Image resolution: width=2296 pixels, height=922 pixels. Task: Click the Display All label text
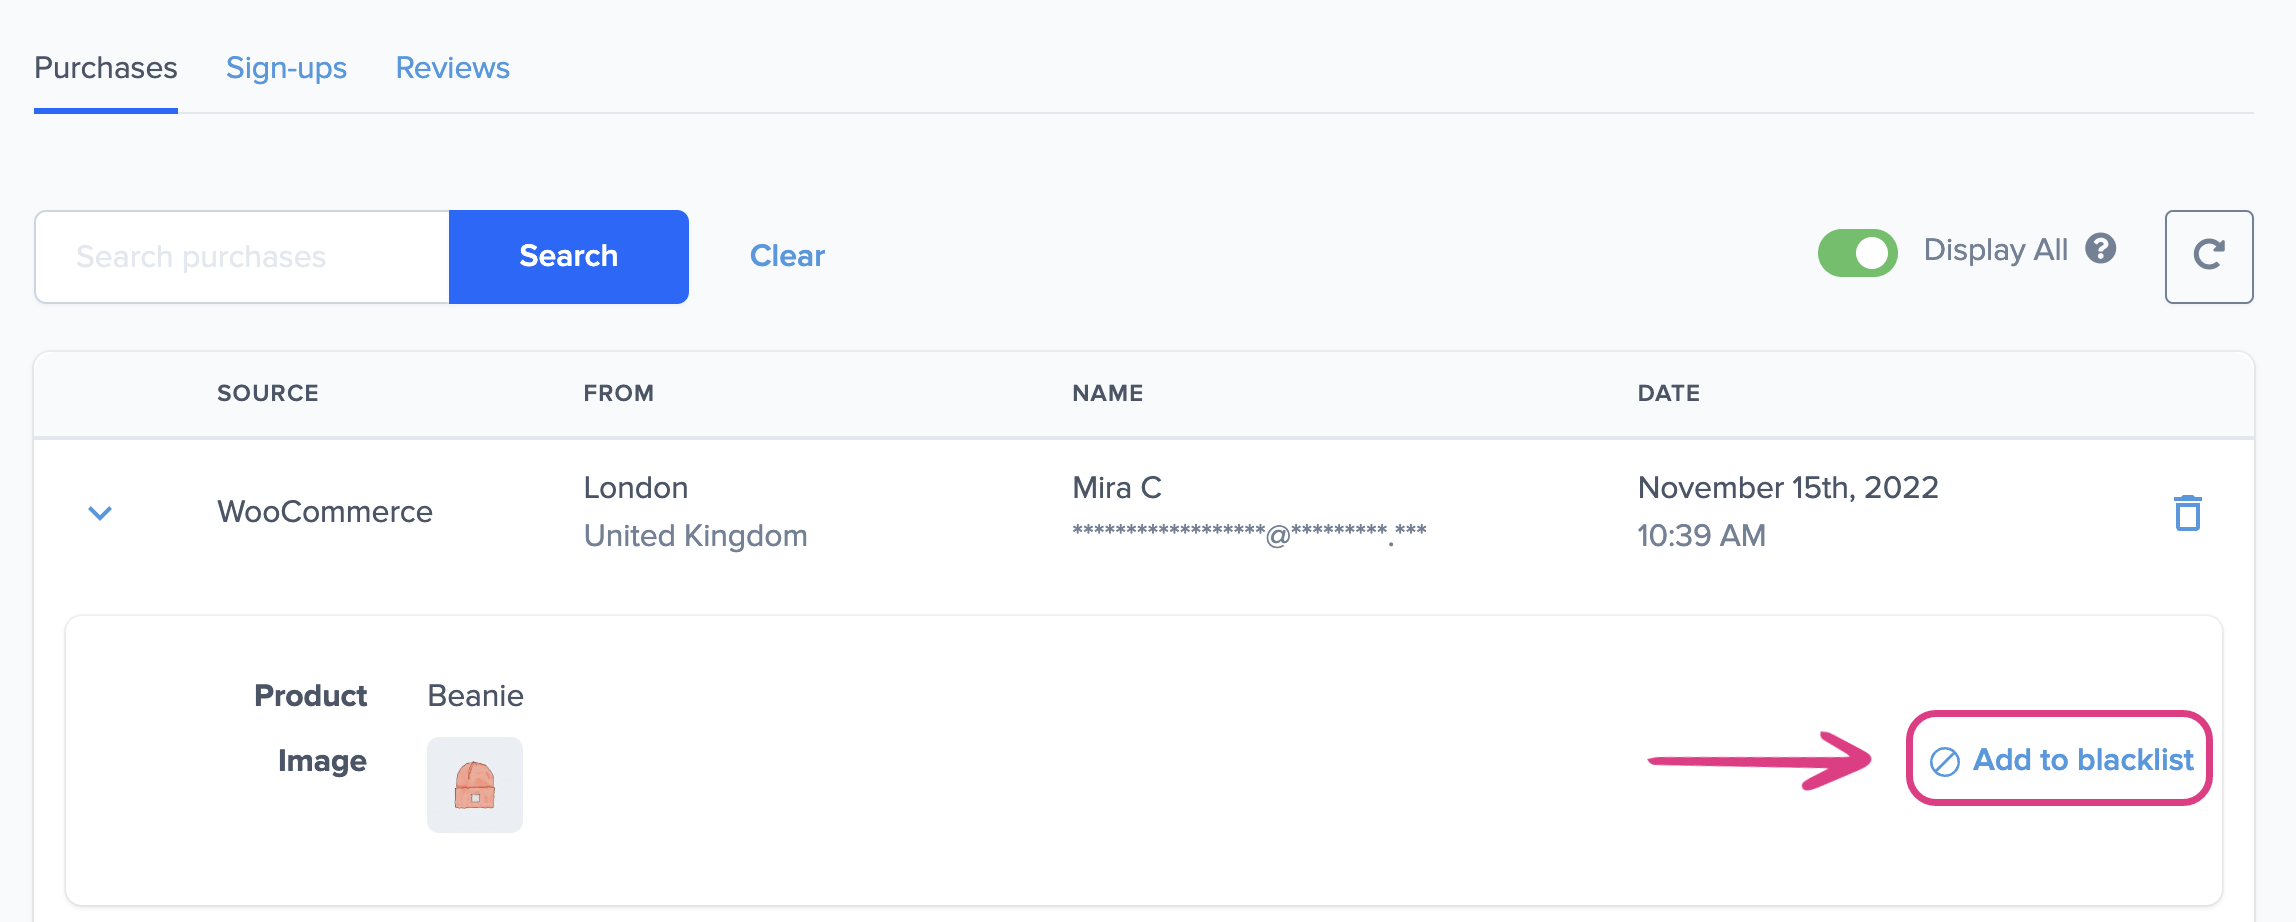tap(1995, 250)
